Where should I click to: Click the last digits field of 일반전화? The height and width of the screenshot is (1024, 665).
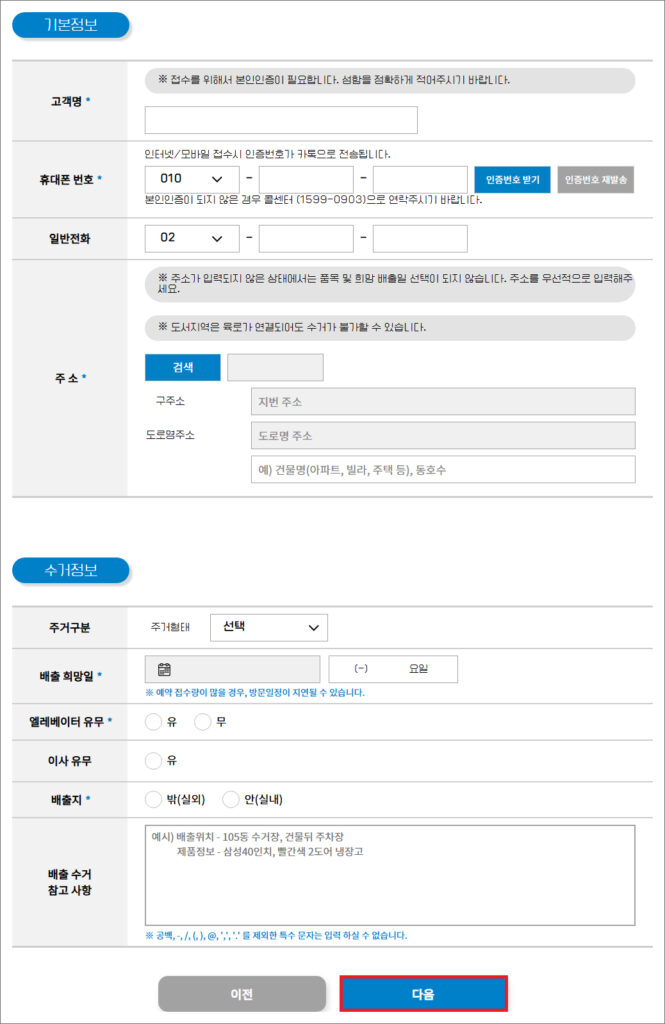point(420,239)
